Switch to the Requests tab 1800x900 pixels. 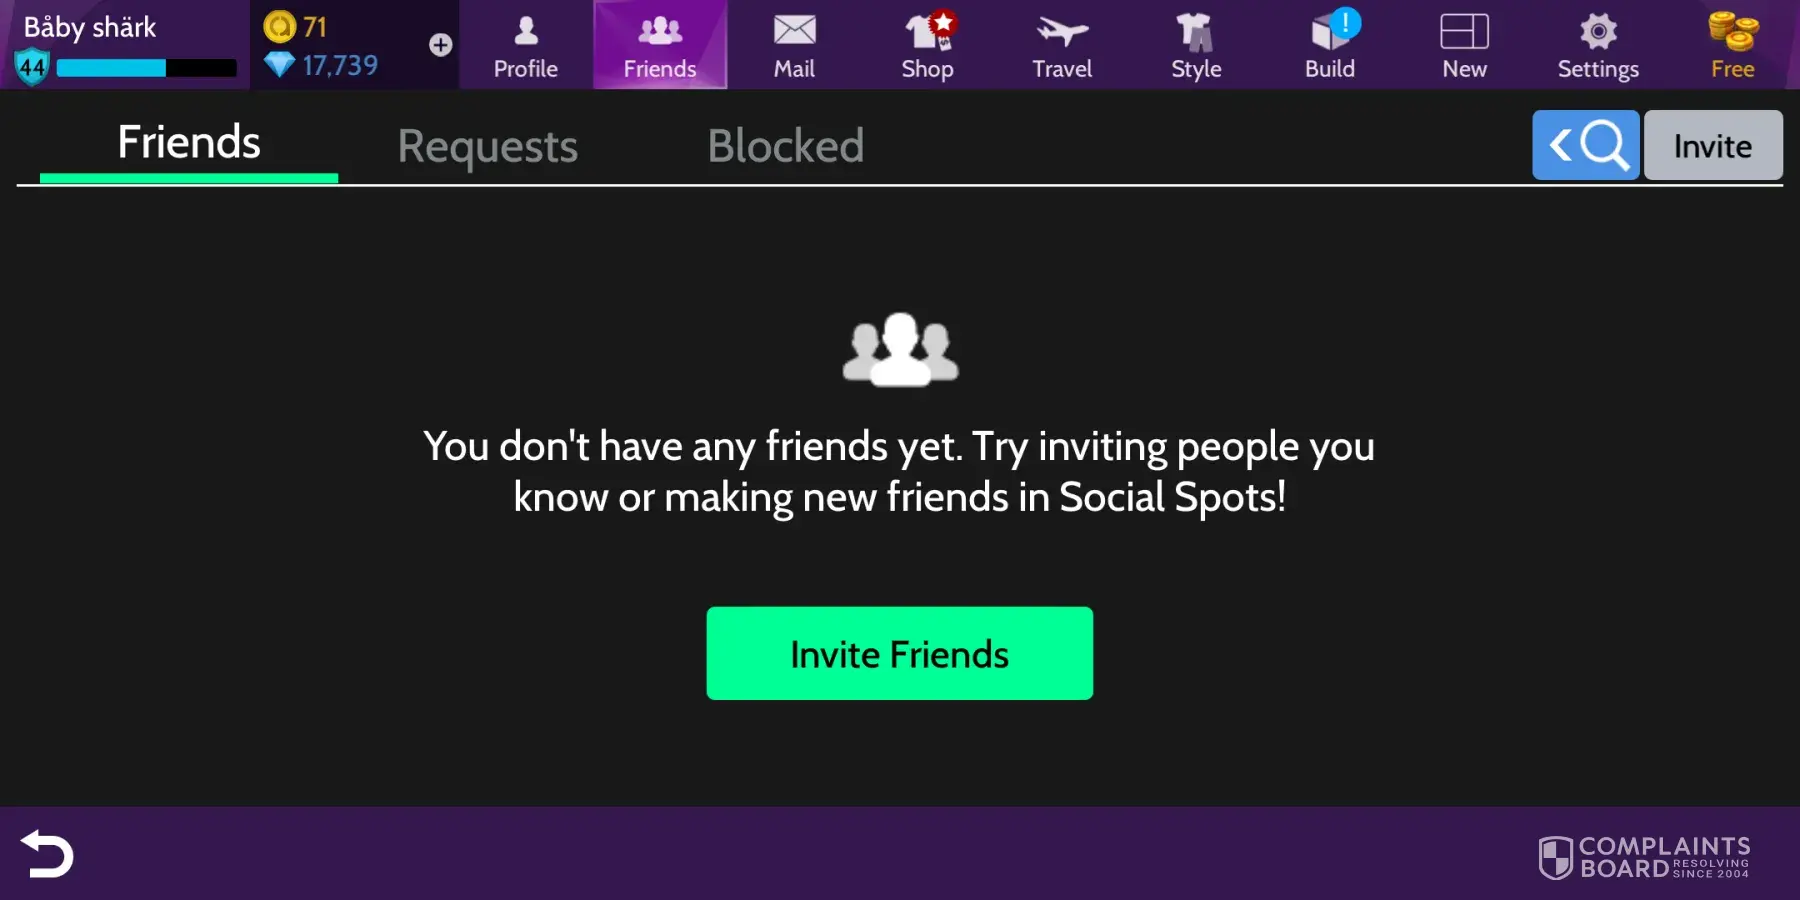[x=488, y=147]
